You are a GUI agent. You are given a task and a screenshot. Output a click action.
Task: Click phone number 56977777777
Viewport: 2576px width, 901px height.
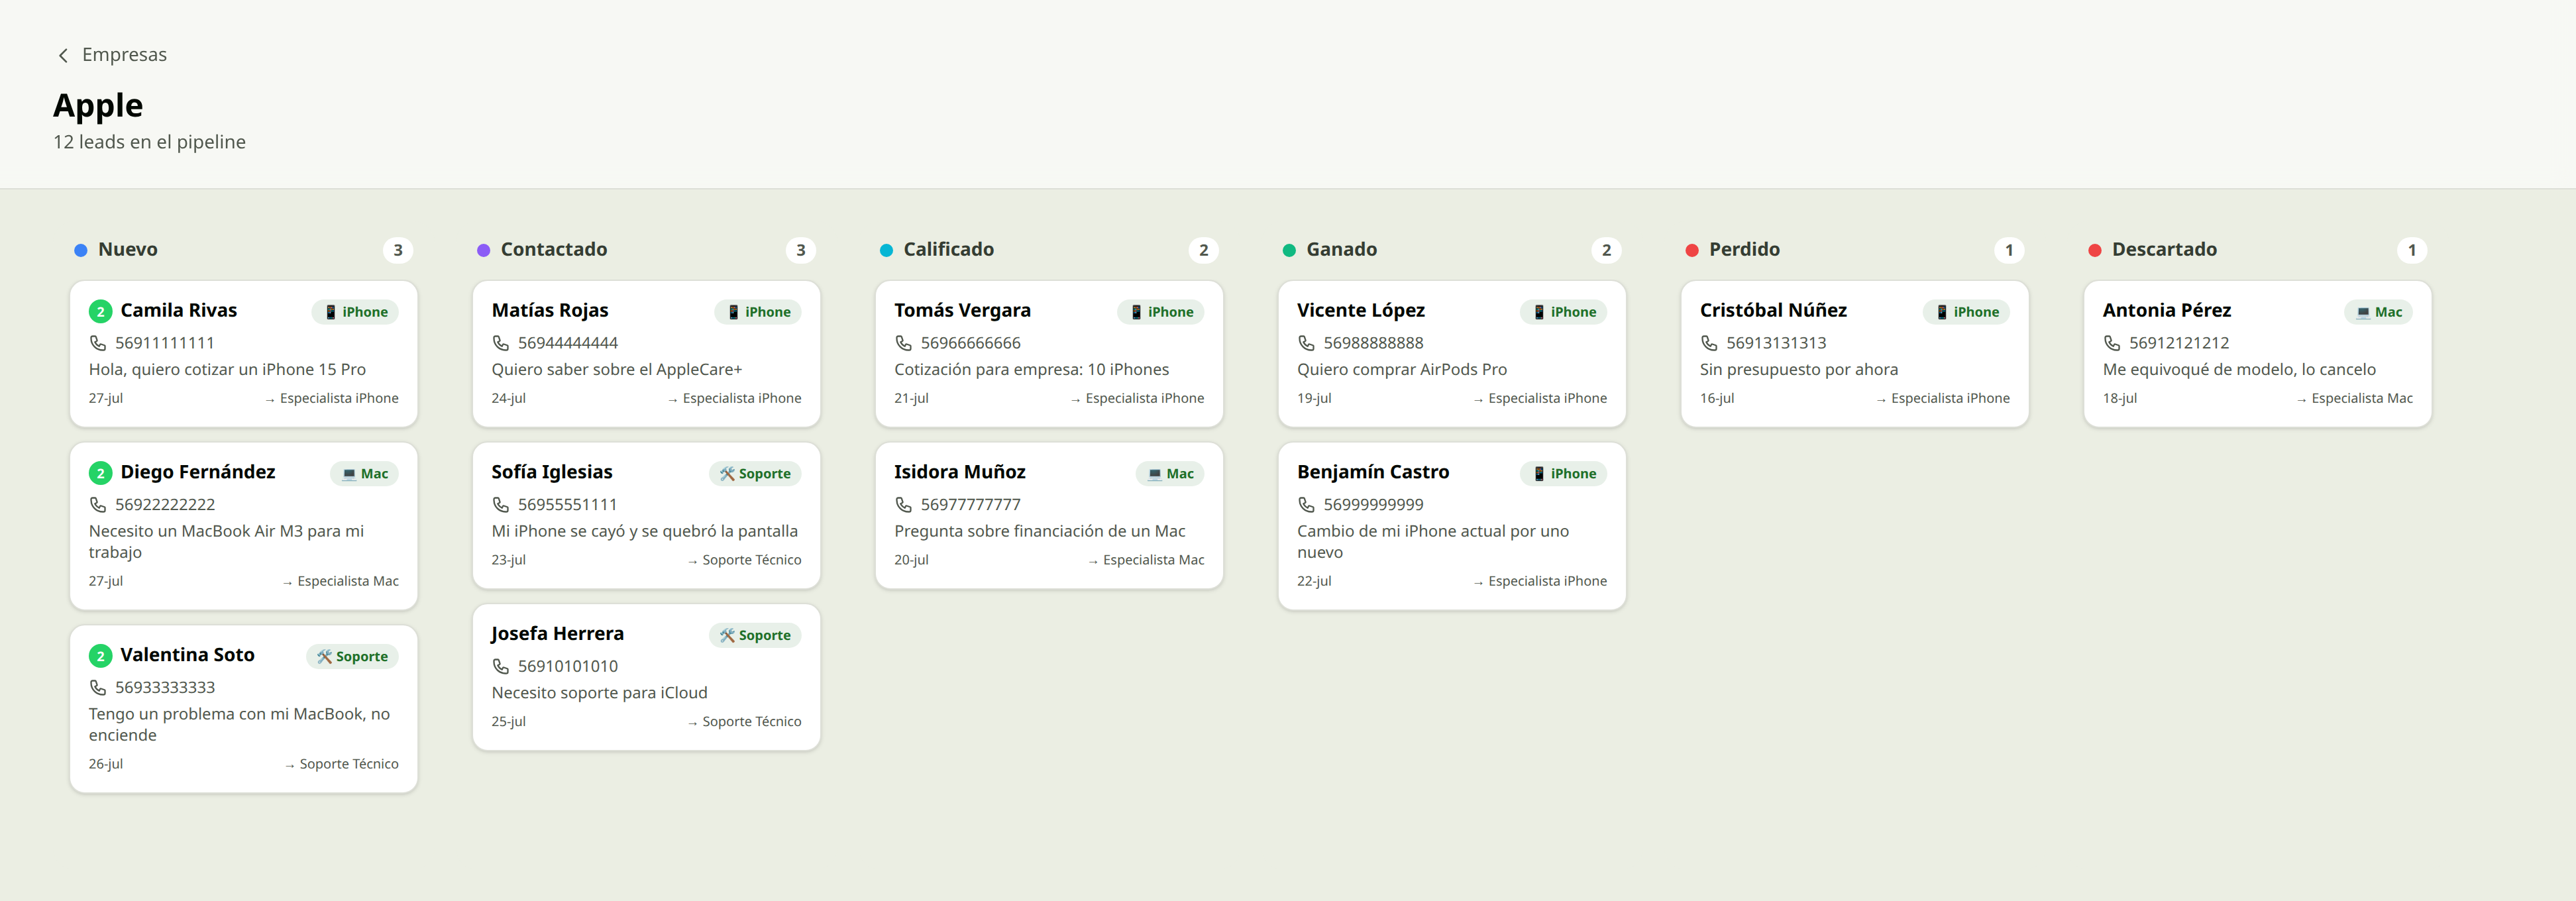(x=970, y=505)
